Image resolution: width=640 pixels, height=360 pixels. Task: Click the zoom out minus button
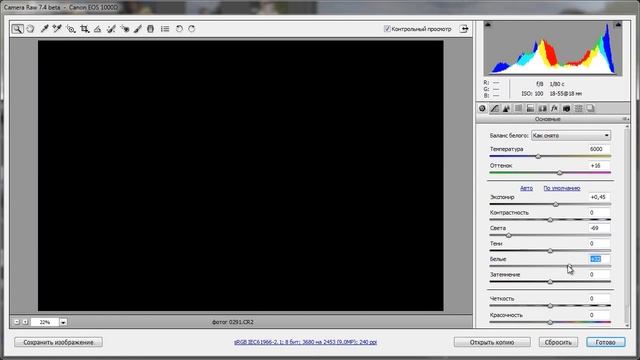point(17,322)
